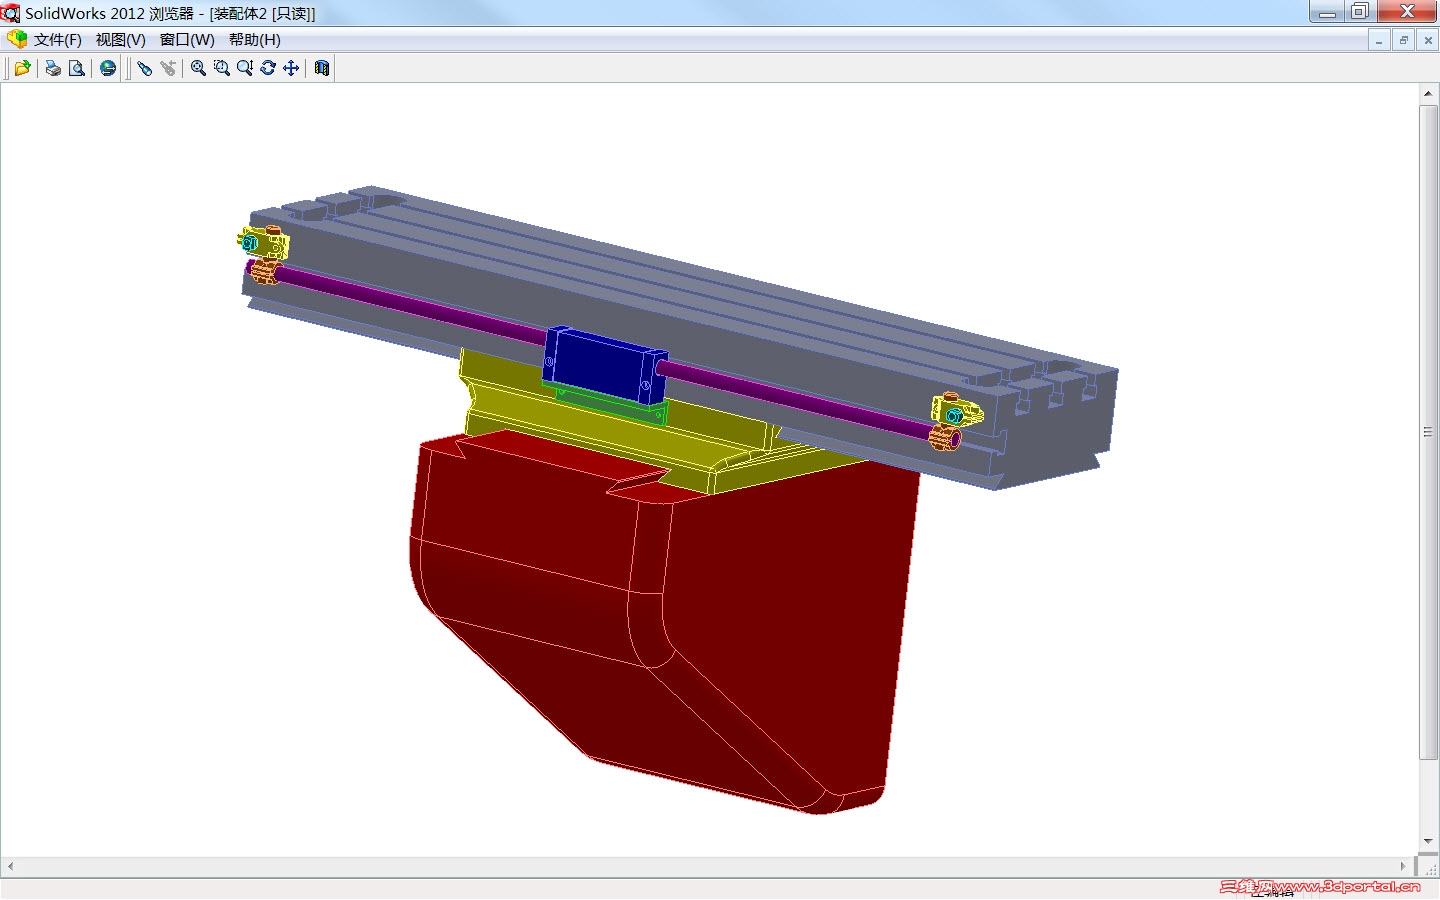This screenshot has height=900, width=1440.
Task: Zoom to fit the whole model
Action: [198, 68]
